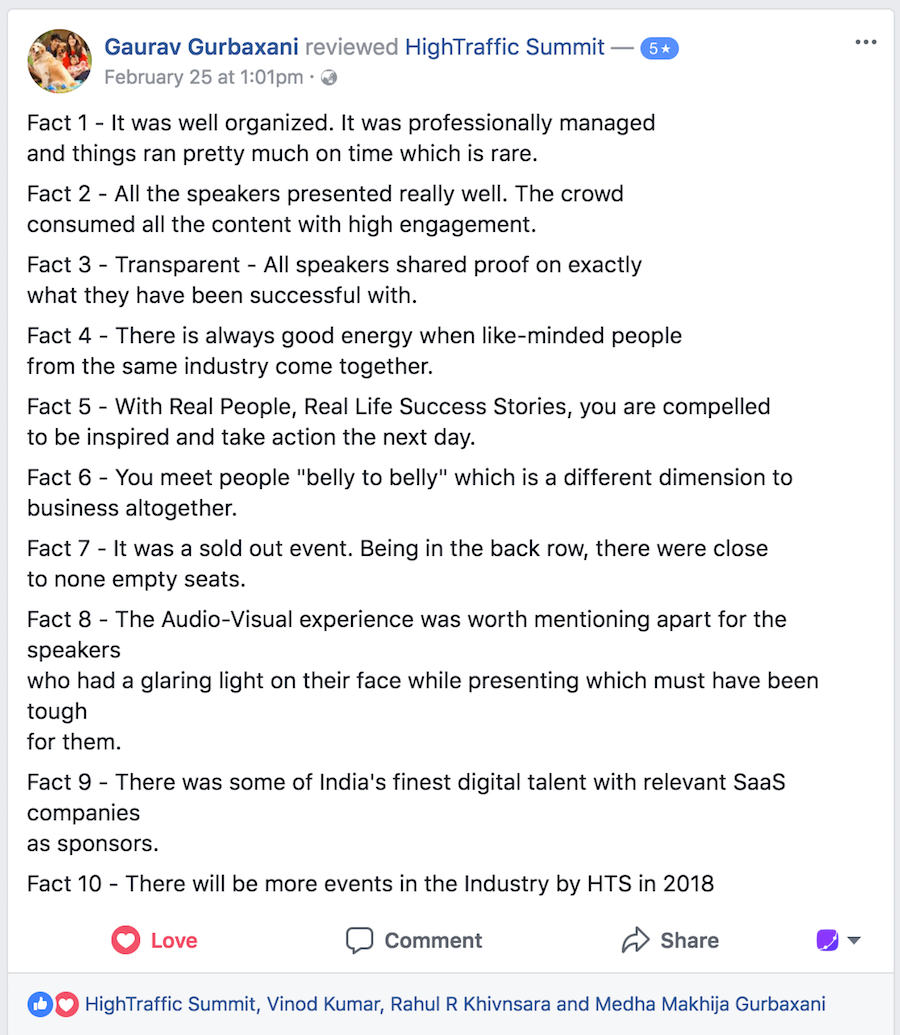Image resolution: width=900 pixels, height=1035 pixels.
Task: Click the red heart reaction count icon
Action: coord(66,1005)
